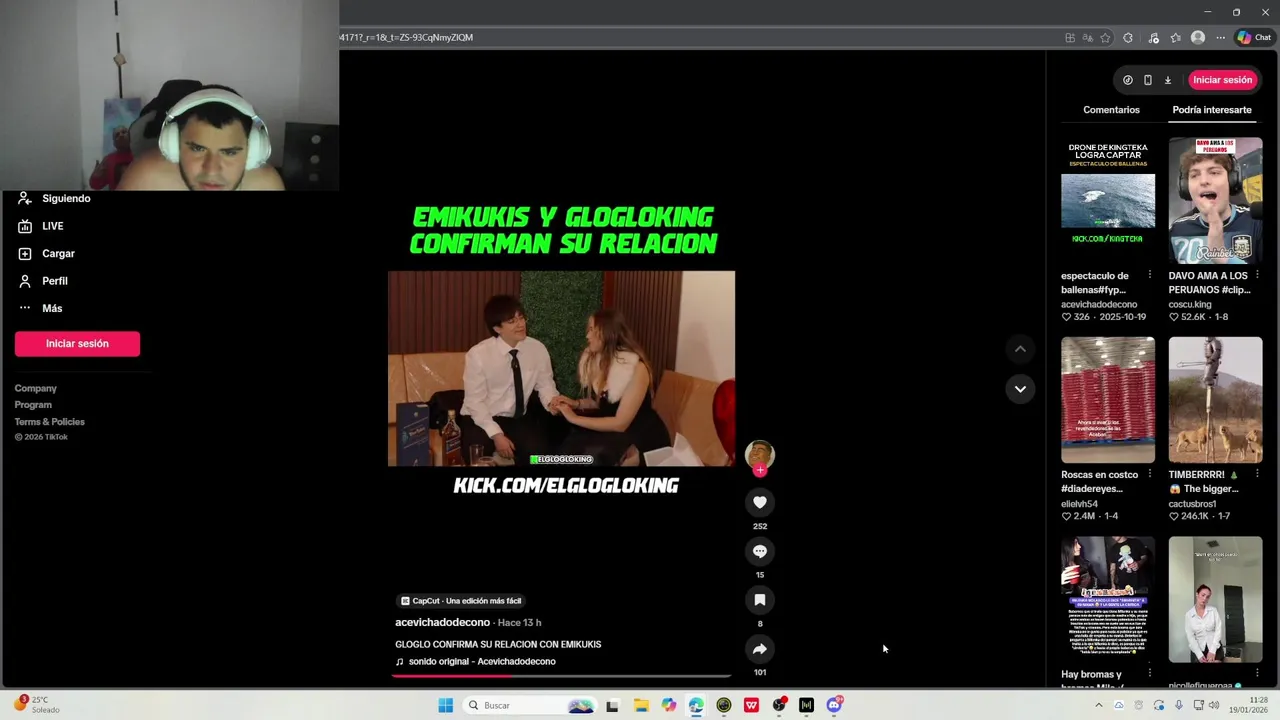Open options for the DAVO AMA A LOS video
The image size is (1280, 720).
(x=1257, y=275)
